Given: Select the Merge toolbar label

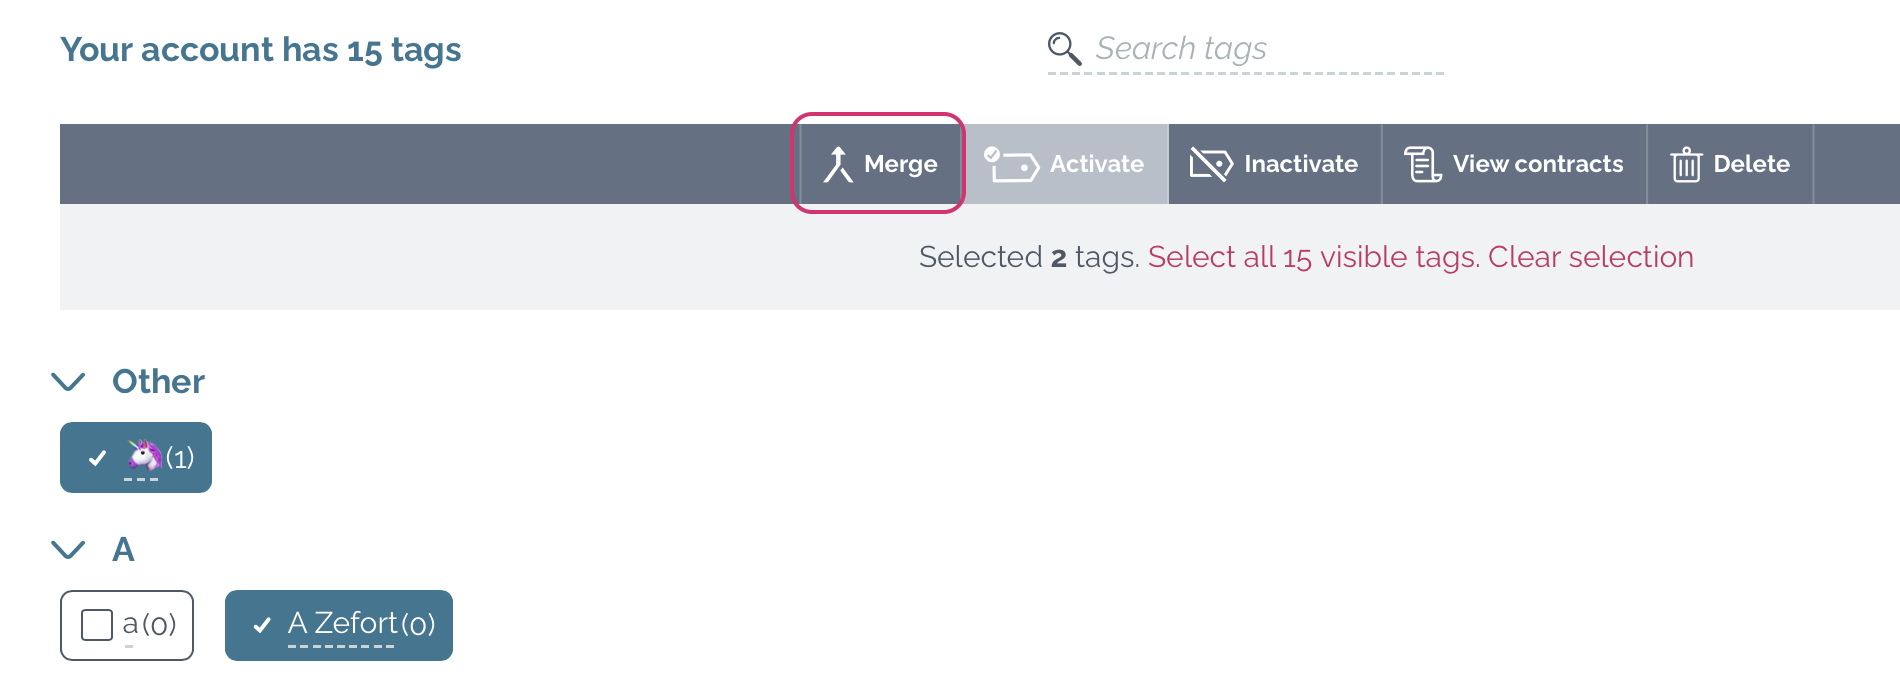Looking at the screenshot, I should 901,164.
